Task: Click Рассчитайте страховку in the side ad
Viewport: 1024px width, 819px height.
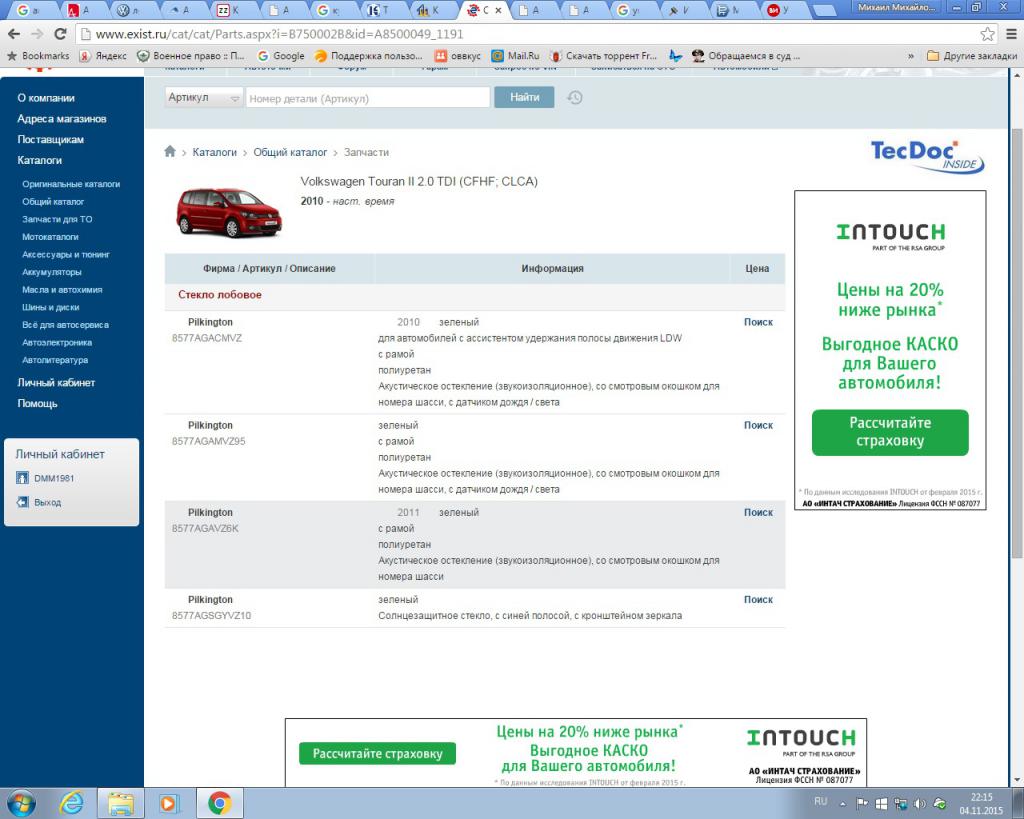Action: pos(890,432)
